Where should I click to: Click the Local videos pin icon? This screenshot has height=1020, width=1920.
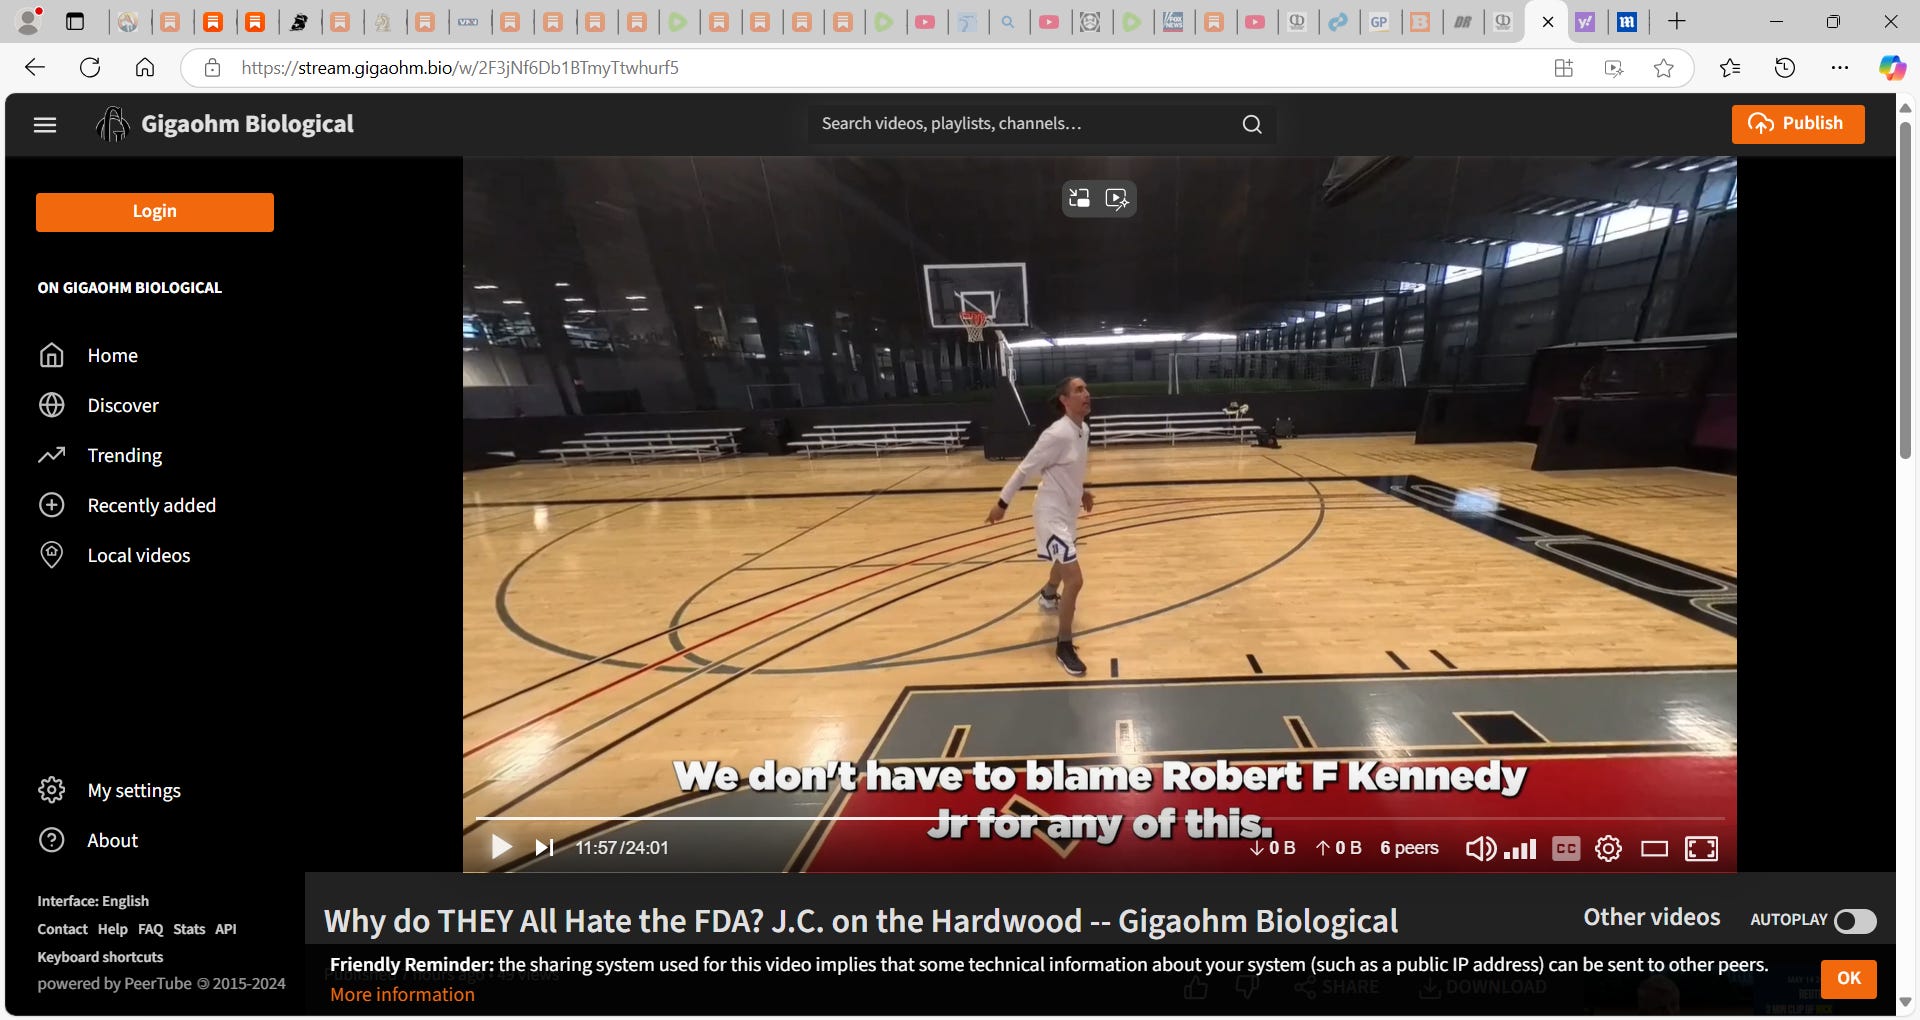tap(51, 555)
